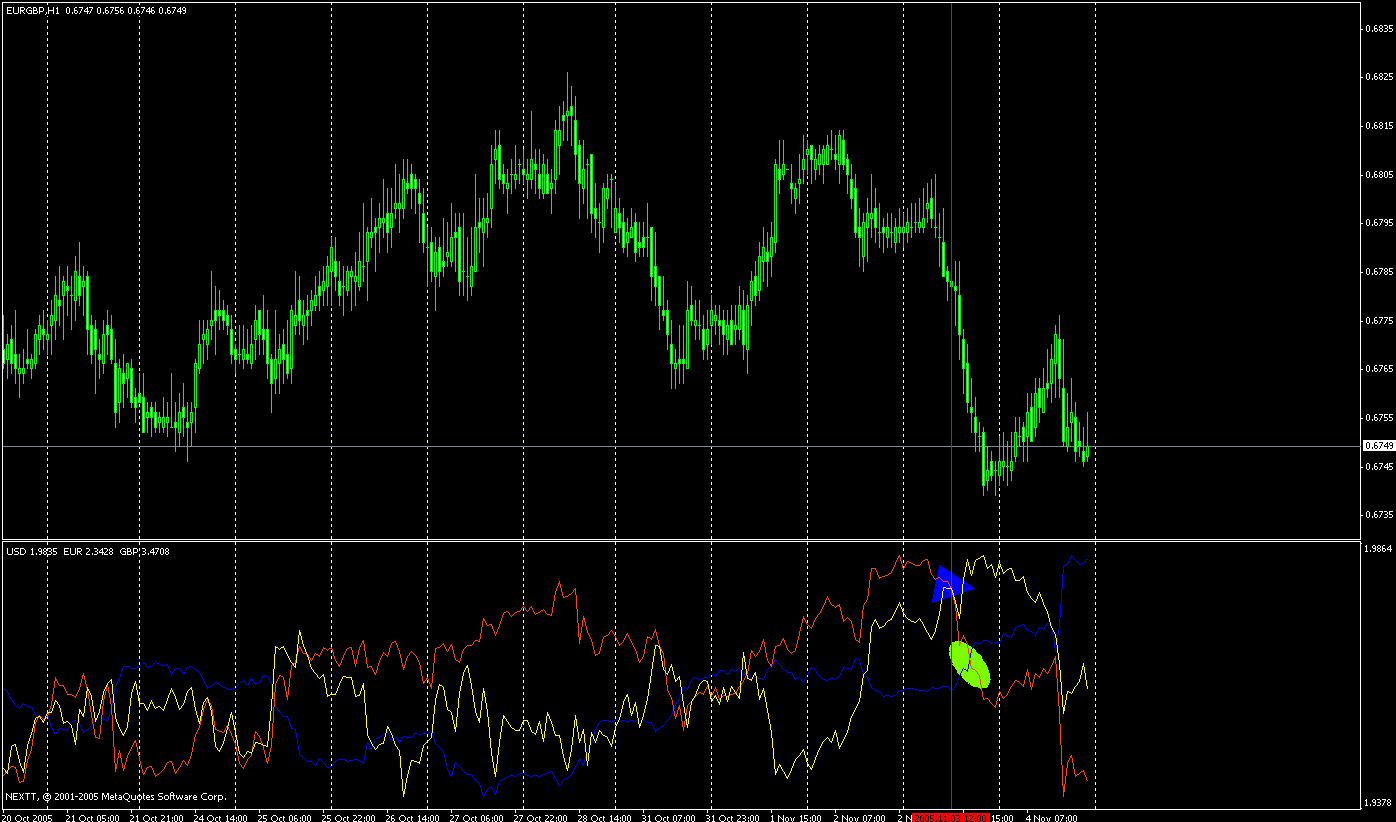Select the 0.6765 price scale label

point(1379,369)
